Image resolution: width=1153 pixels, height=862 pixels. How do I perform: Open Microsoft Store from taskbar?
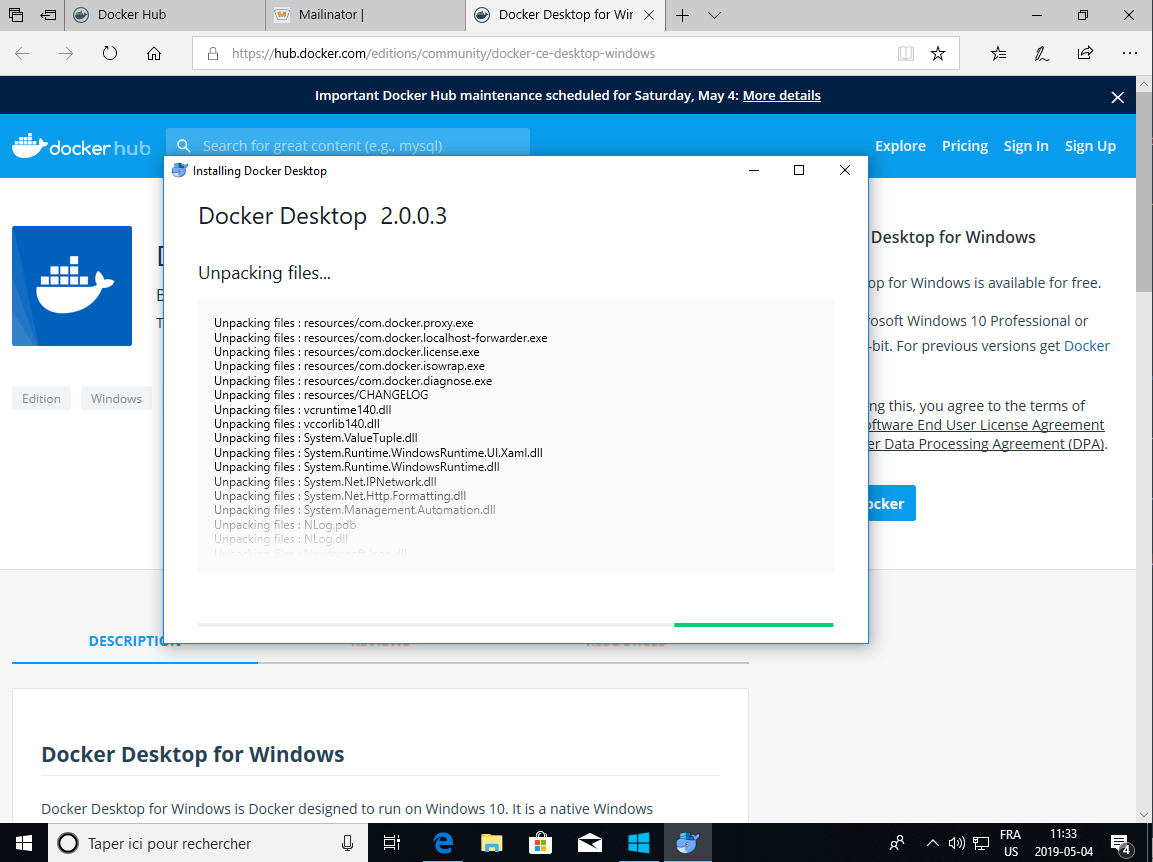[x=540, y=843]
